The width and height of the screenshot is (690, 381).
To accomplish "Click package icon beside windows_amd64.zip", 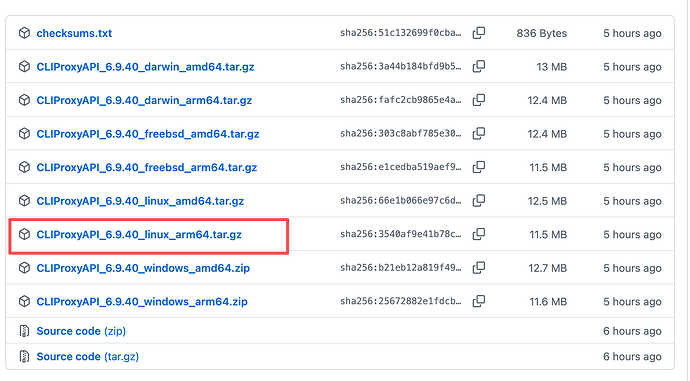I will (x=24, y=268).
